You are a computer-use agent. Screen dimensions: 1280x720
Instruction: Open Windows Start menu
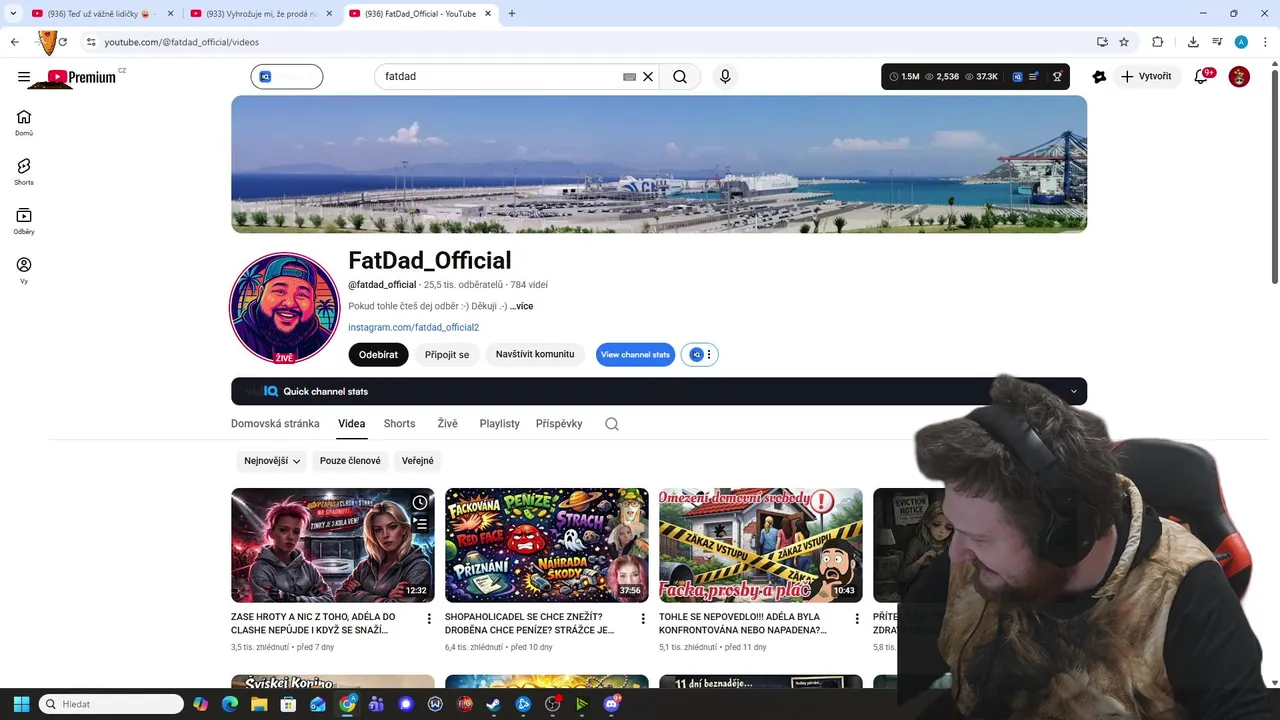pos(21,704)
